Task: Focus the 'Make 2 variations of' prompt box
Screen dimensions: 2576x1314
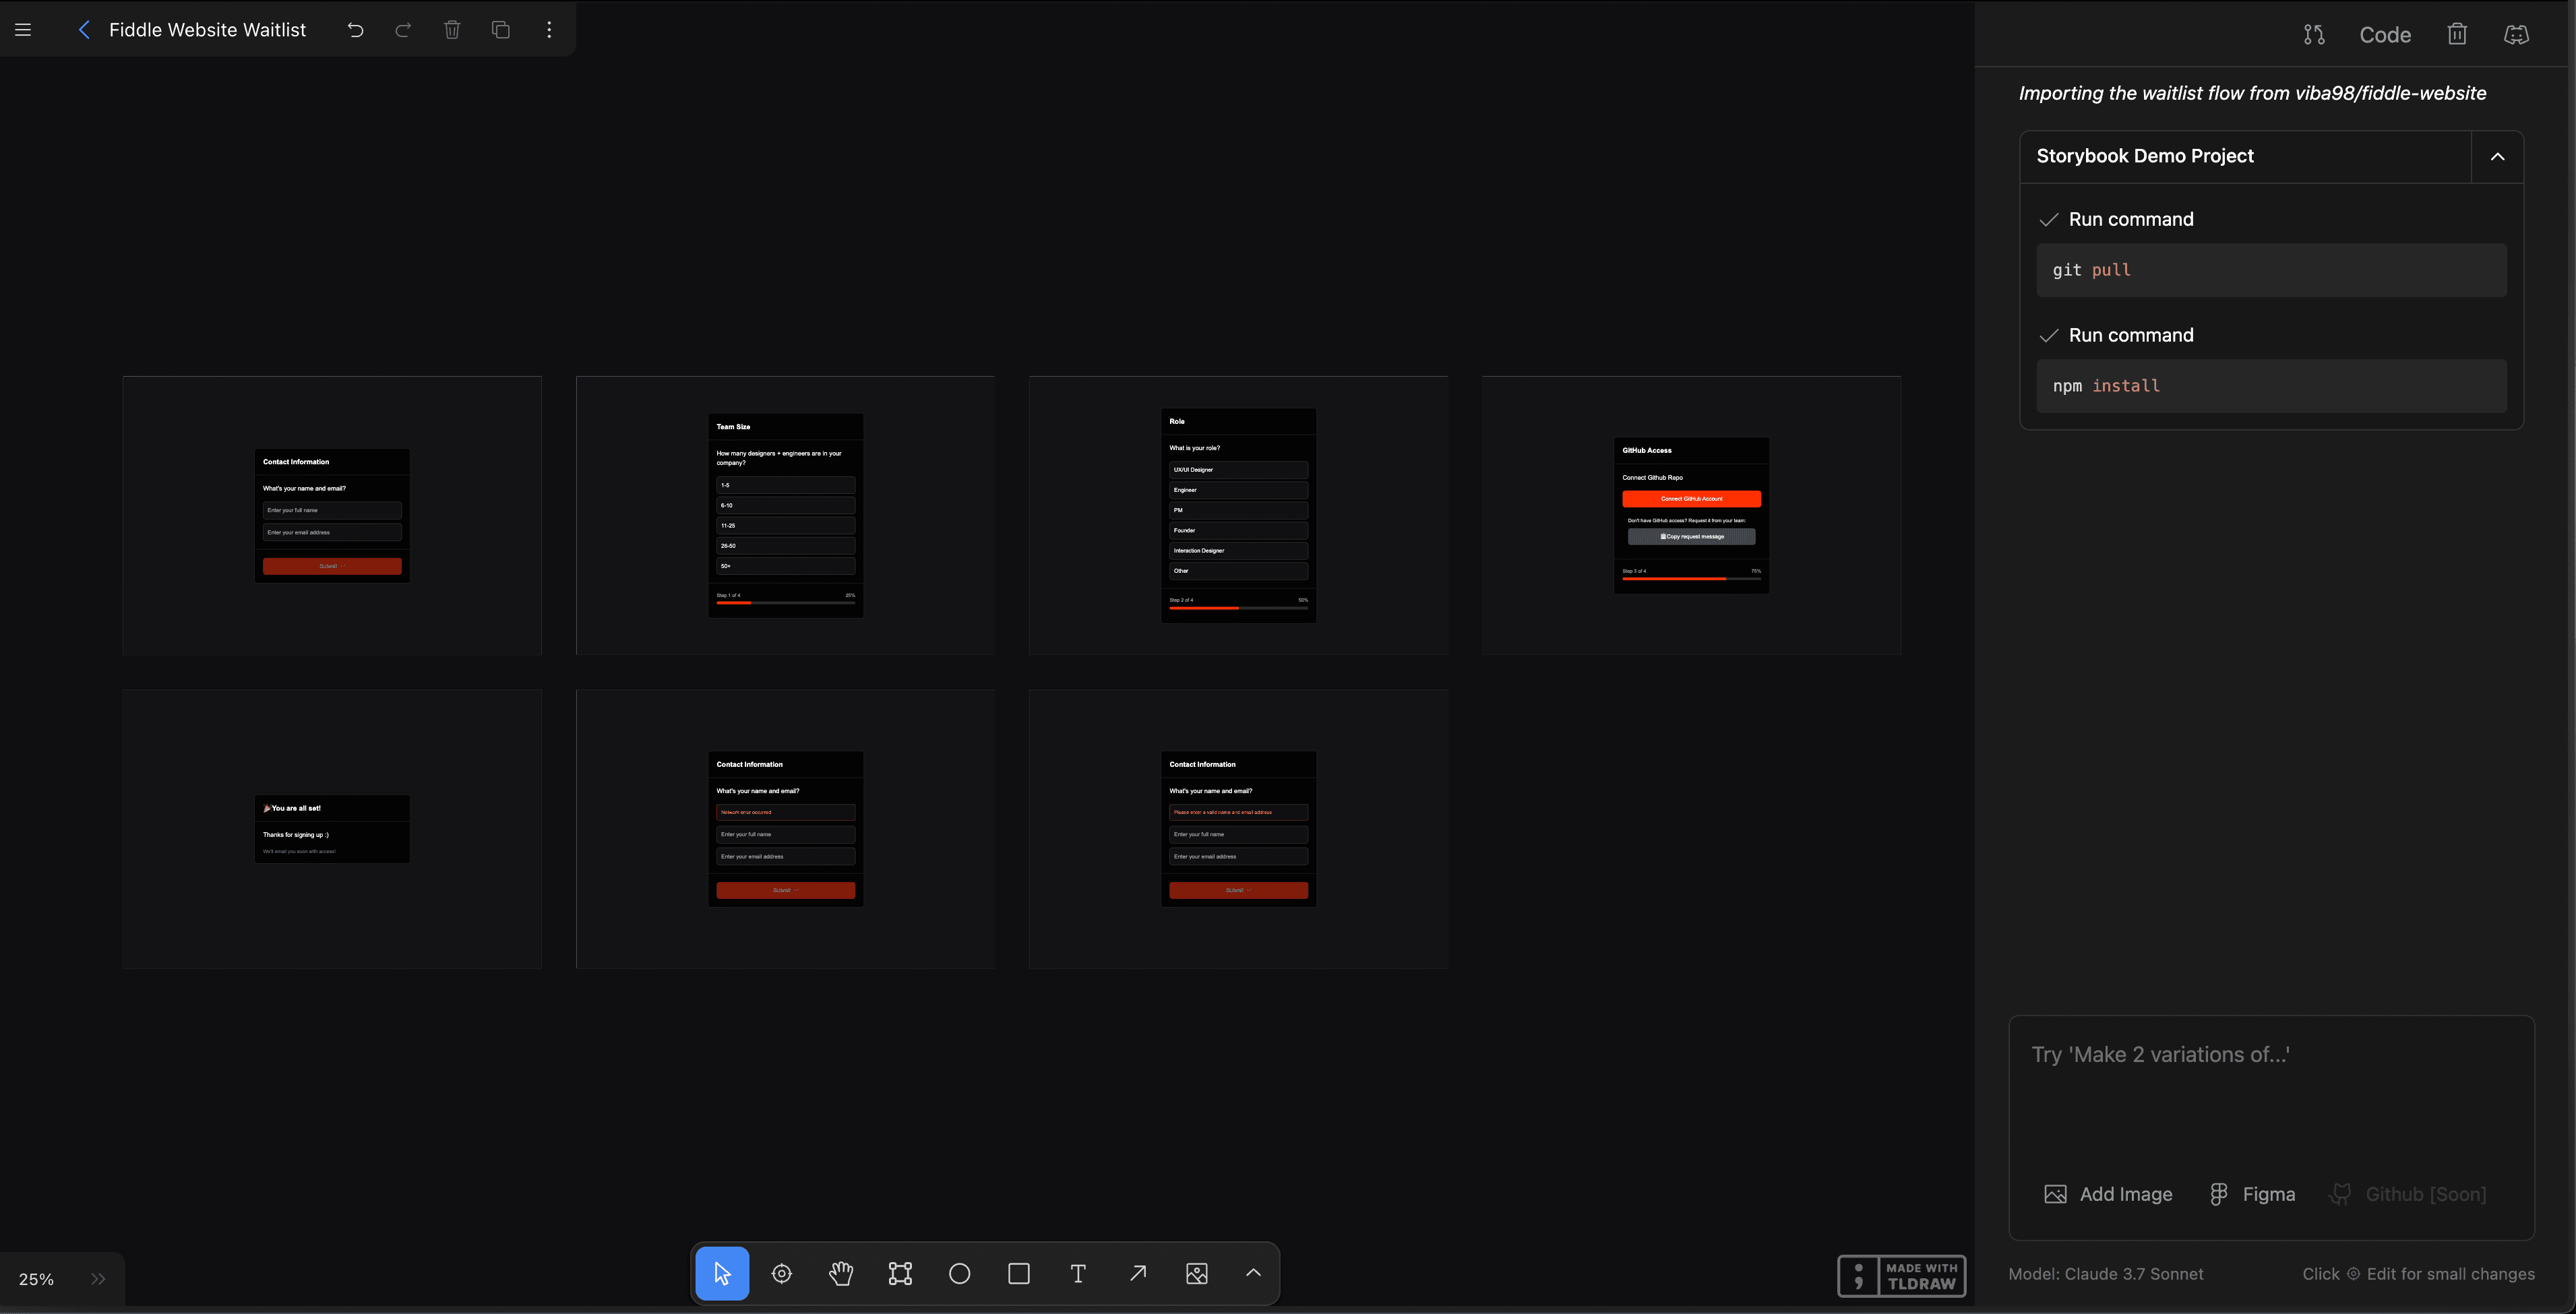Action: click(x=2271, y=1090)
